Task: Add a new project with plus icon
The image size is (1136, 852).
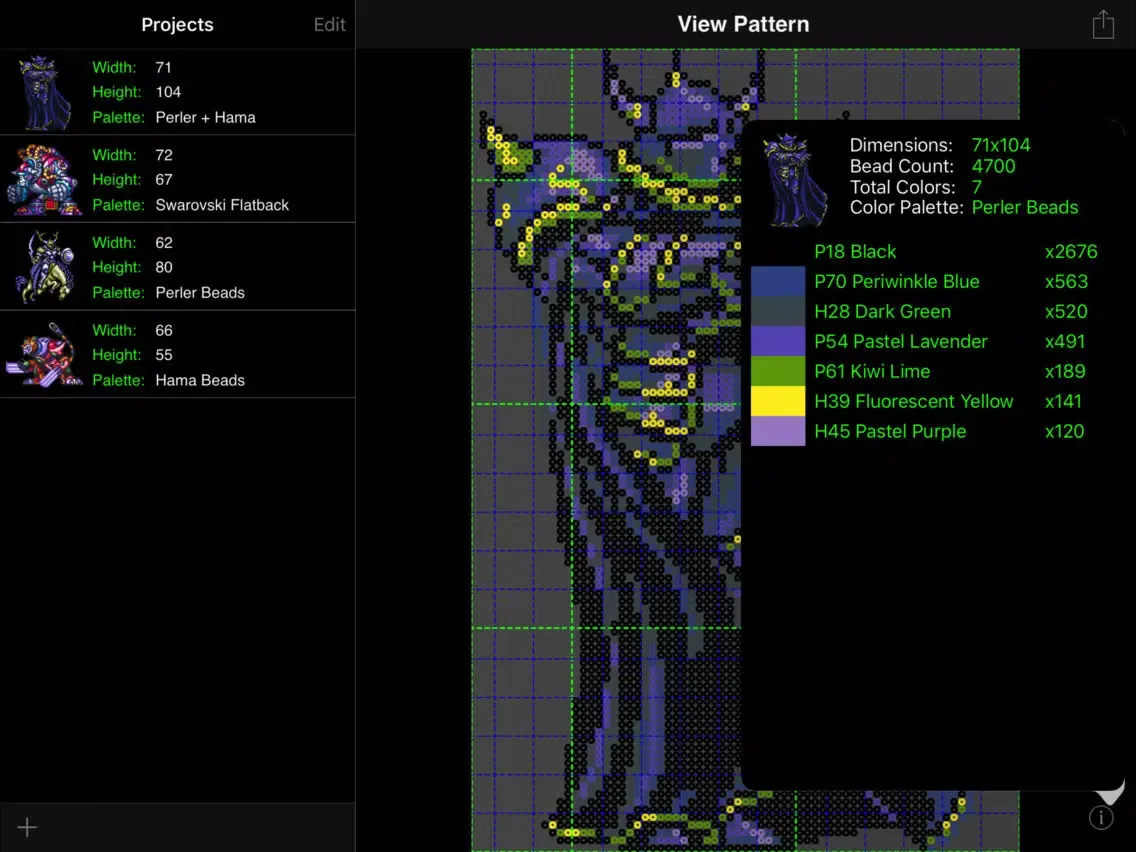Action: pos(27,827)
